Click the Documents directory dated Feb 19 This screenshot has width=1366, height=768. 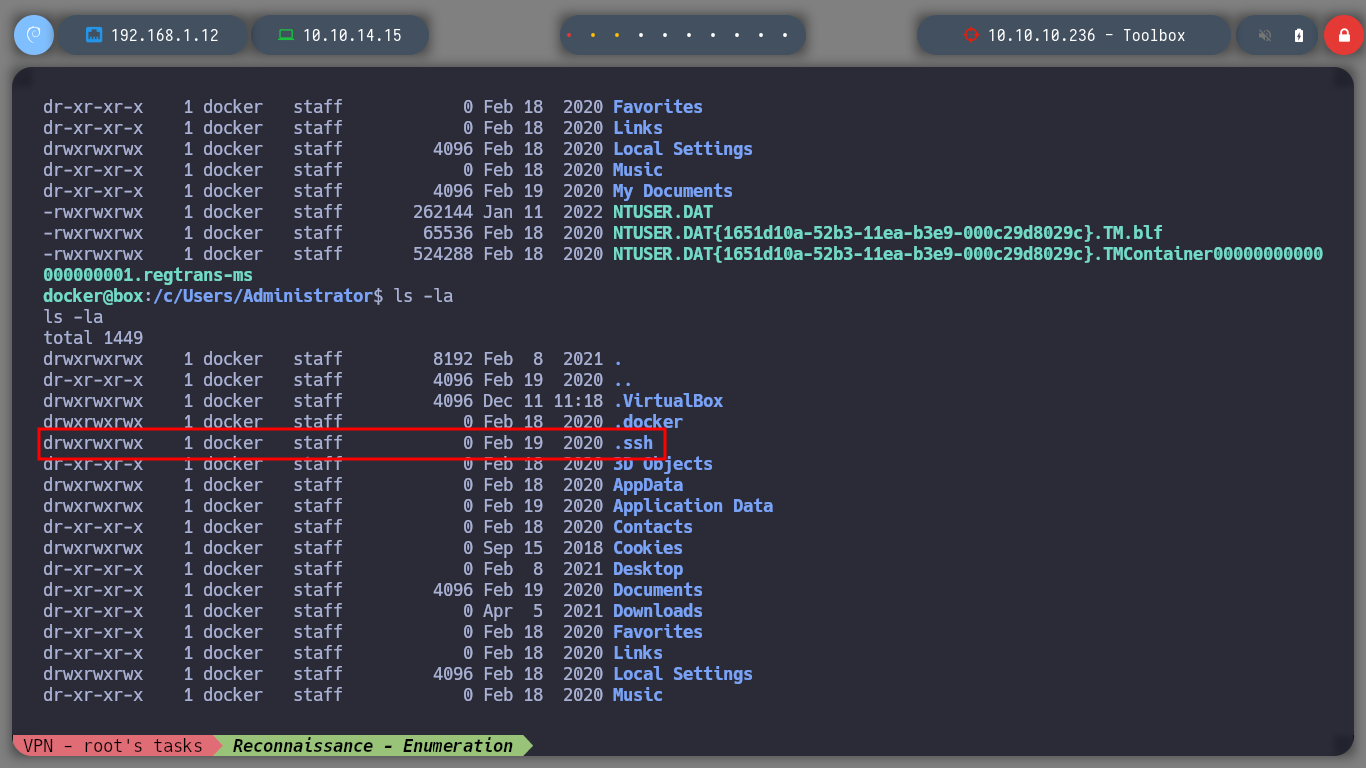658,590
